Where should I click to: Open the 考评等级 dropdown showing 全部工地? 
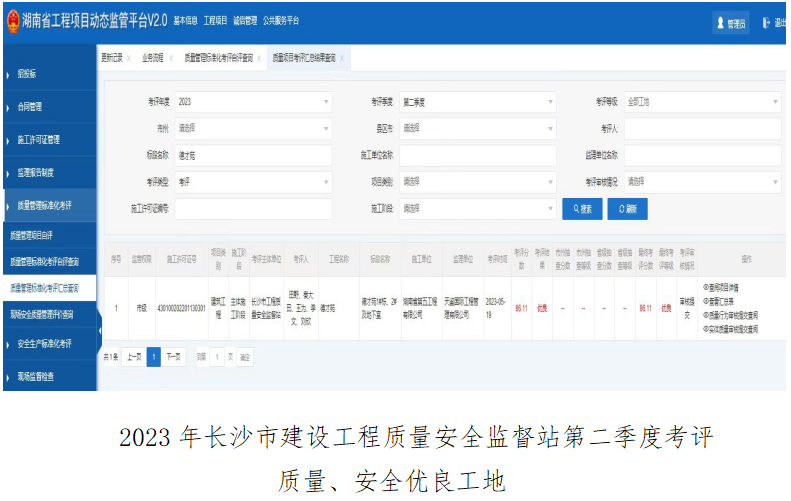click(703, 102)
